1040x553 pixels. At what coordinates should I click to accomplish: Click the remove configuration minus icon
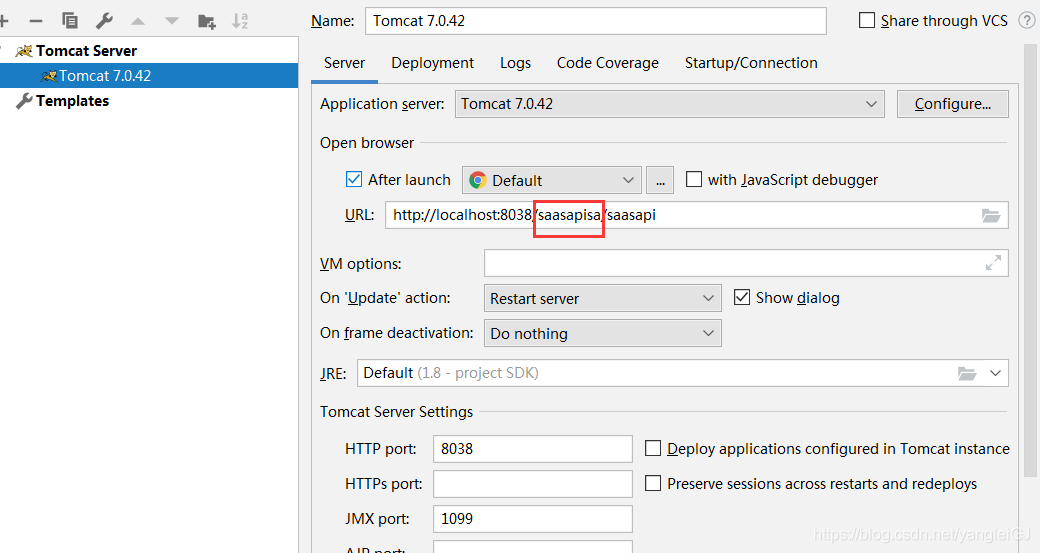click(36, 21)
